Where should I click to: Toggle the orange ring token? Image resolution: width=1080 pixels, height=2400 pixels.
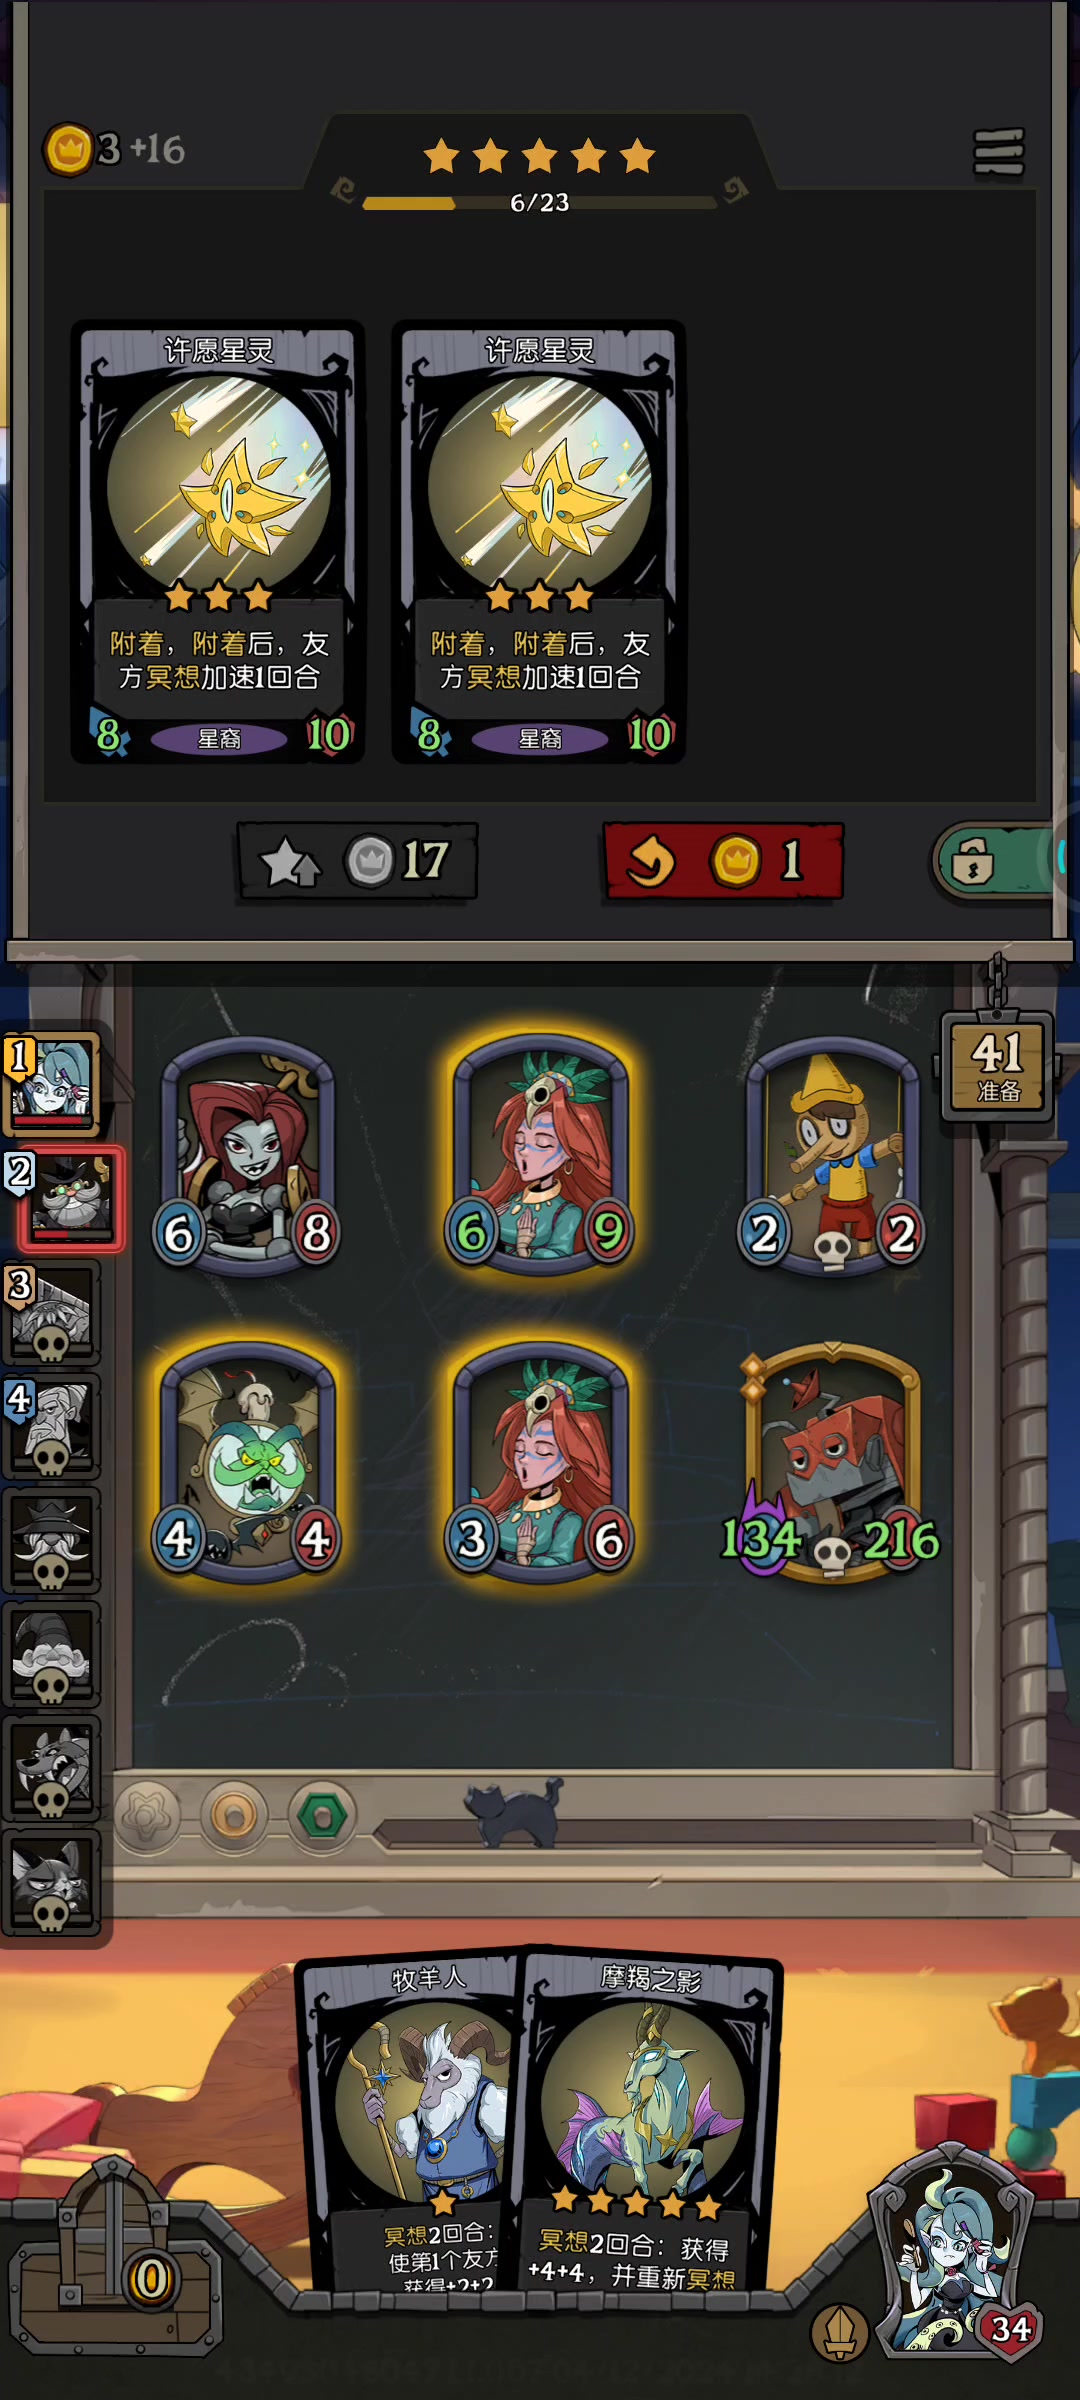[x=234, y=1816]
